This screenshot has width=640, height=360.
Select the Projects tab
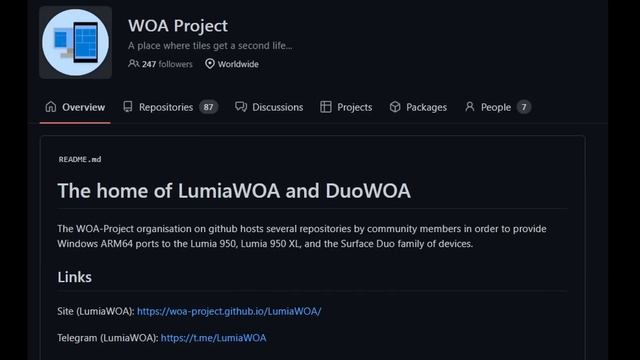346,107
